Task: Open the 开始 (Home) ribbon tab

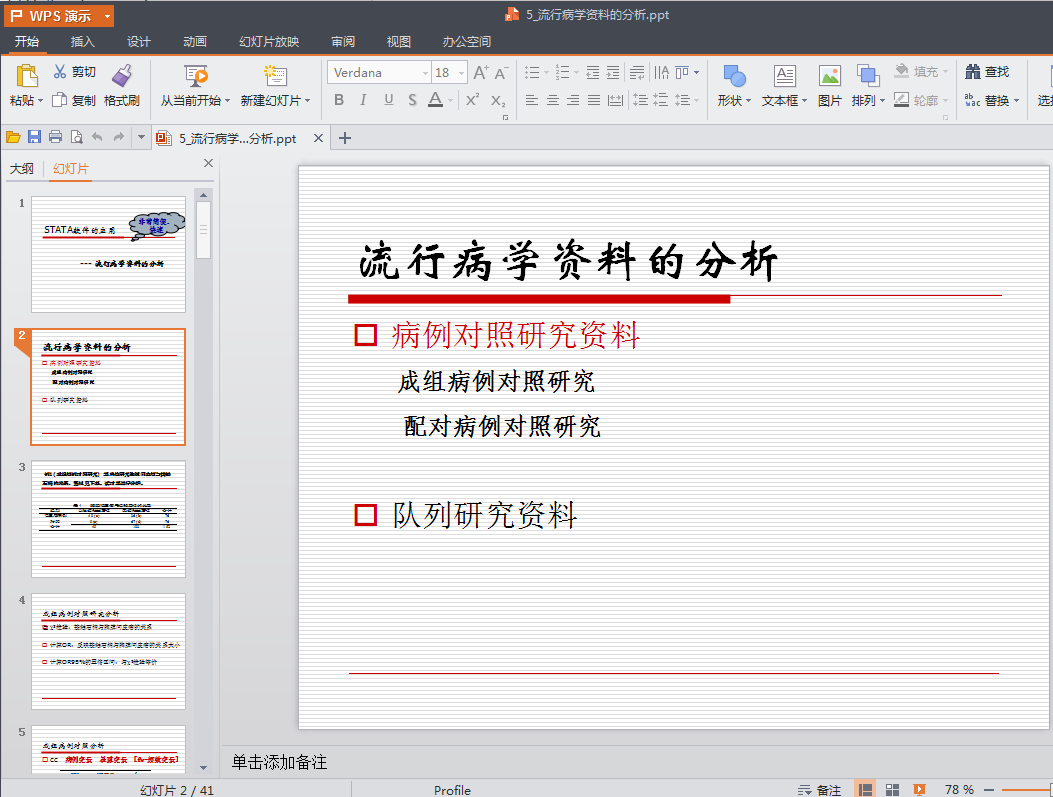Action: (x=27, y=42)
